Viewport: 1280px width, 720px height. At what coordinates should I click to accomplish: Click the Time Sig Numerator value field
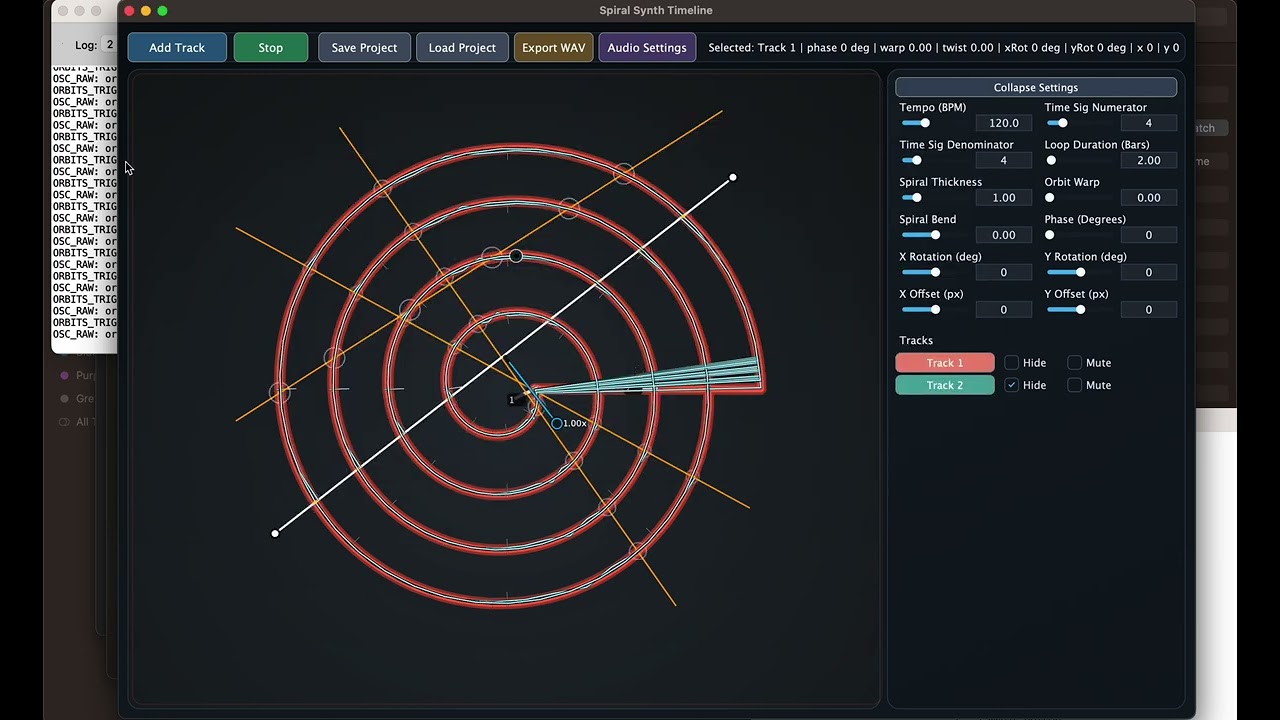[x=1148, y=123]
